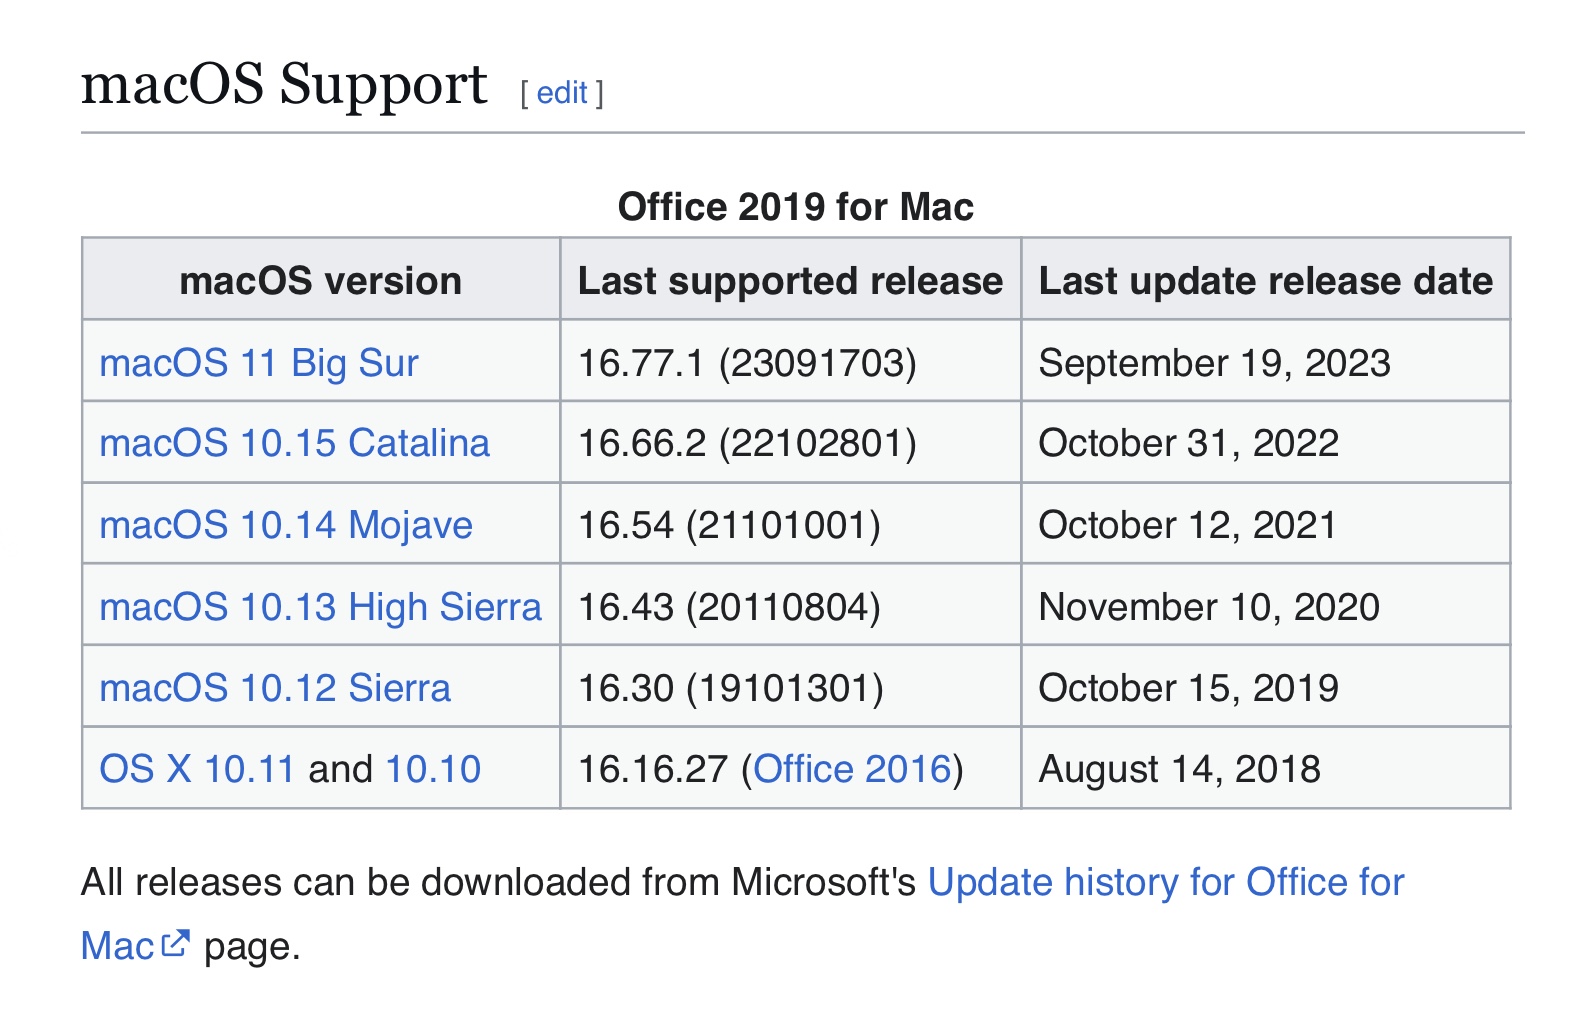Open the macOS 10.13 High Sierra link
The image size is (1582, 1027).
coord(320,607)
